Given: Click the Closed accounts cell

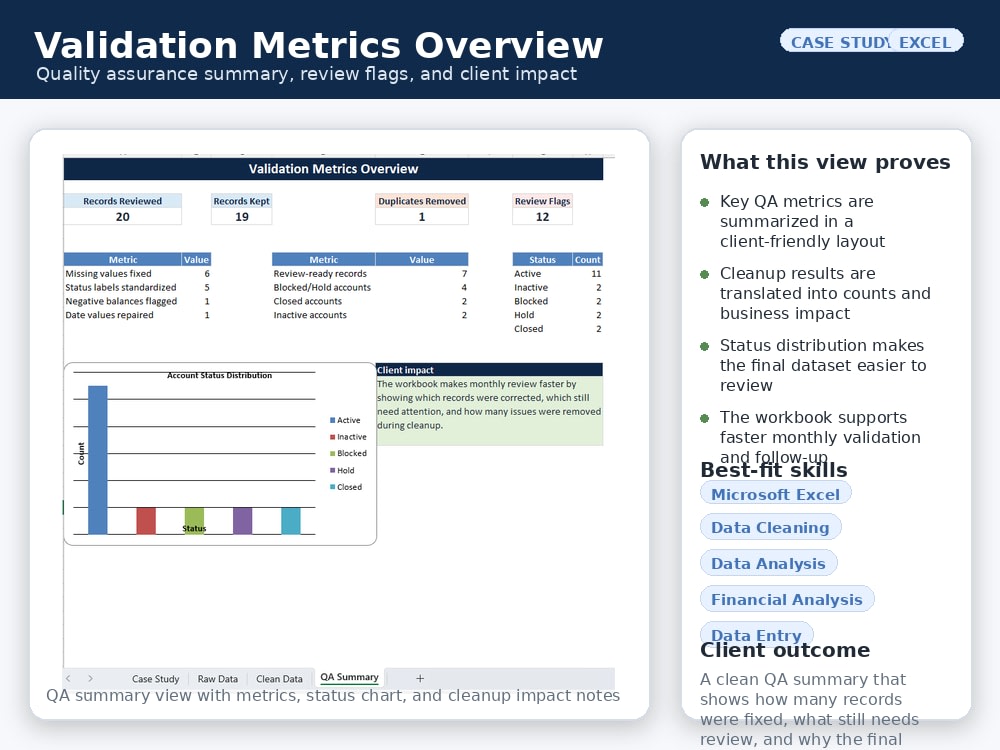Looking at the screenshot, I should coord(323,301).
